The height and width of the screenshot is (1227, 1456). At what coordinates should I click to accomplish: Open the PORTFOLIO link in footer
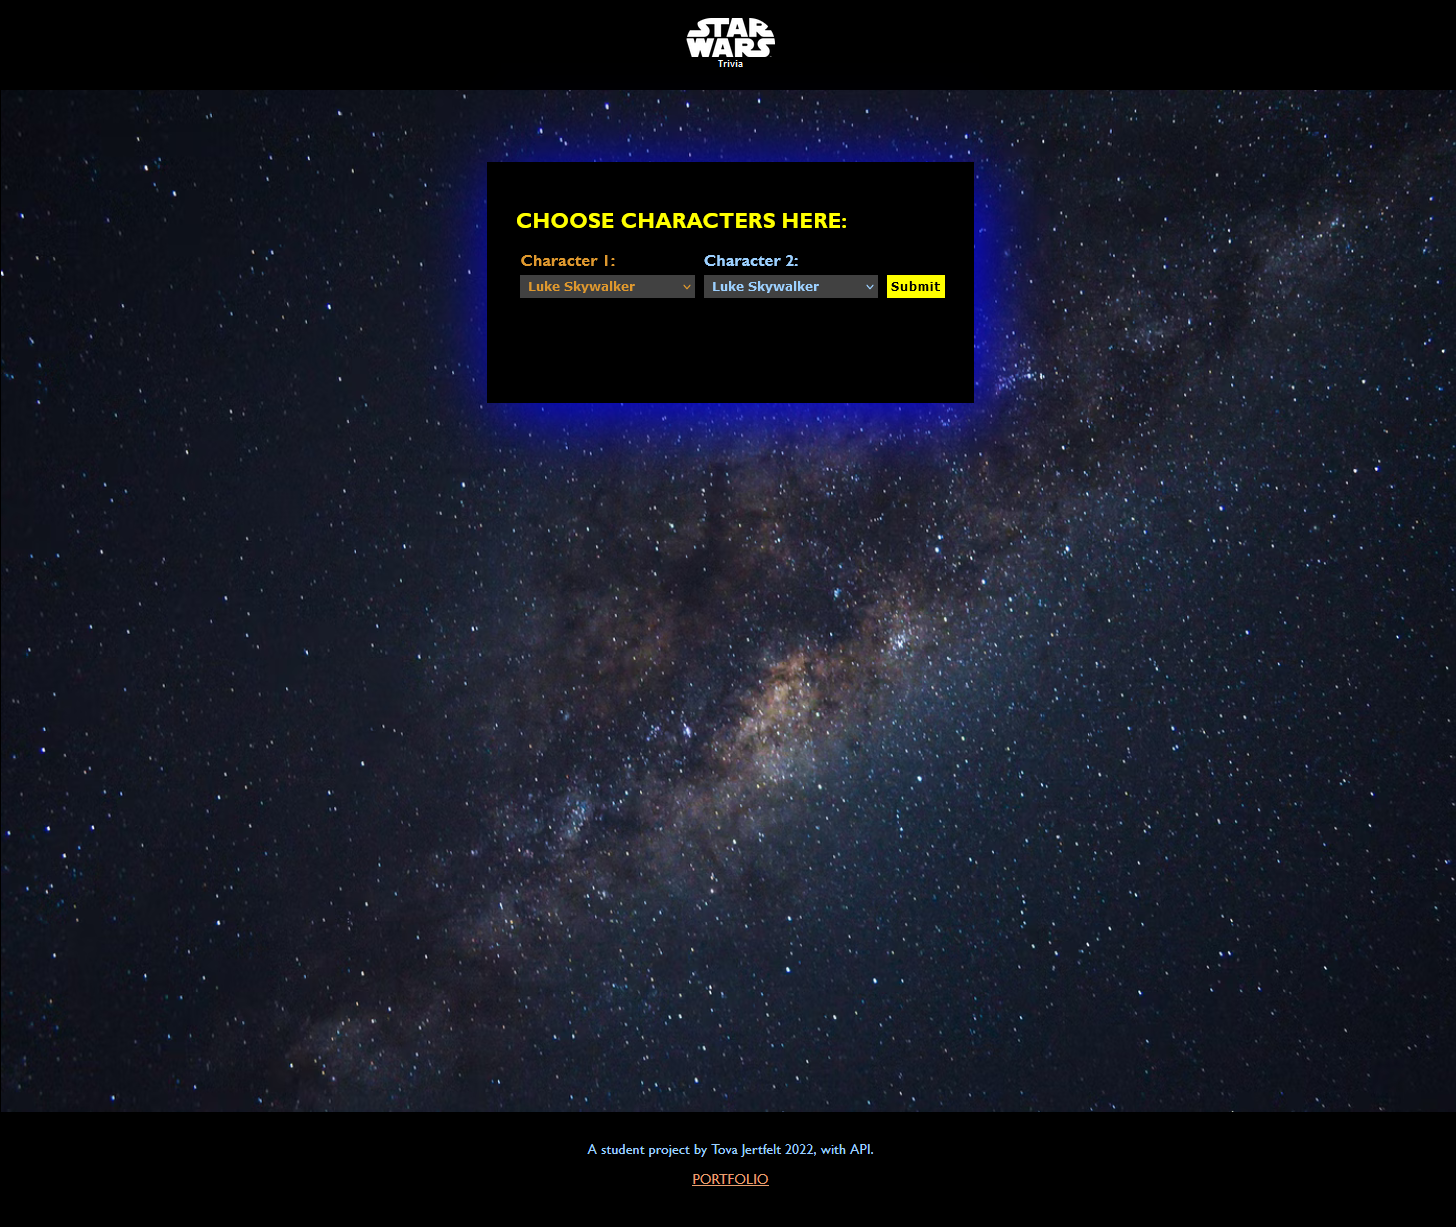[730, 1179]
